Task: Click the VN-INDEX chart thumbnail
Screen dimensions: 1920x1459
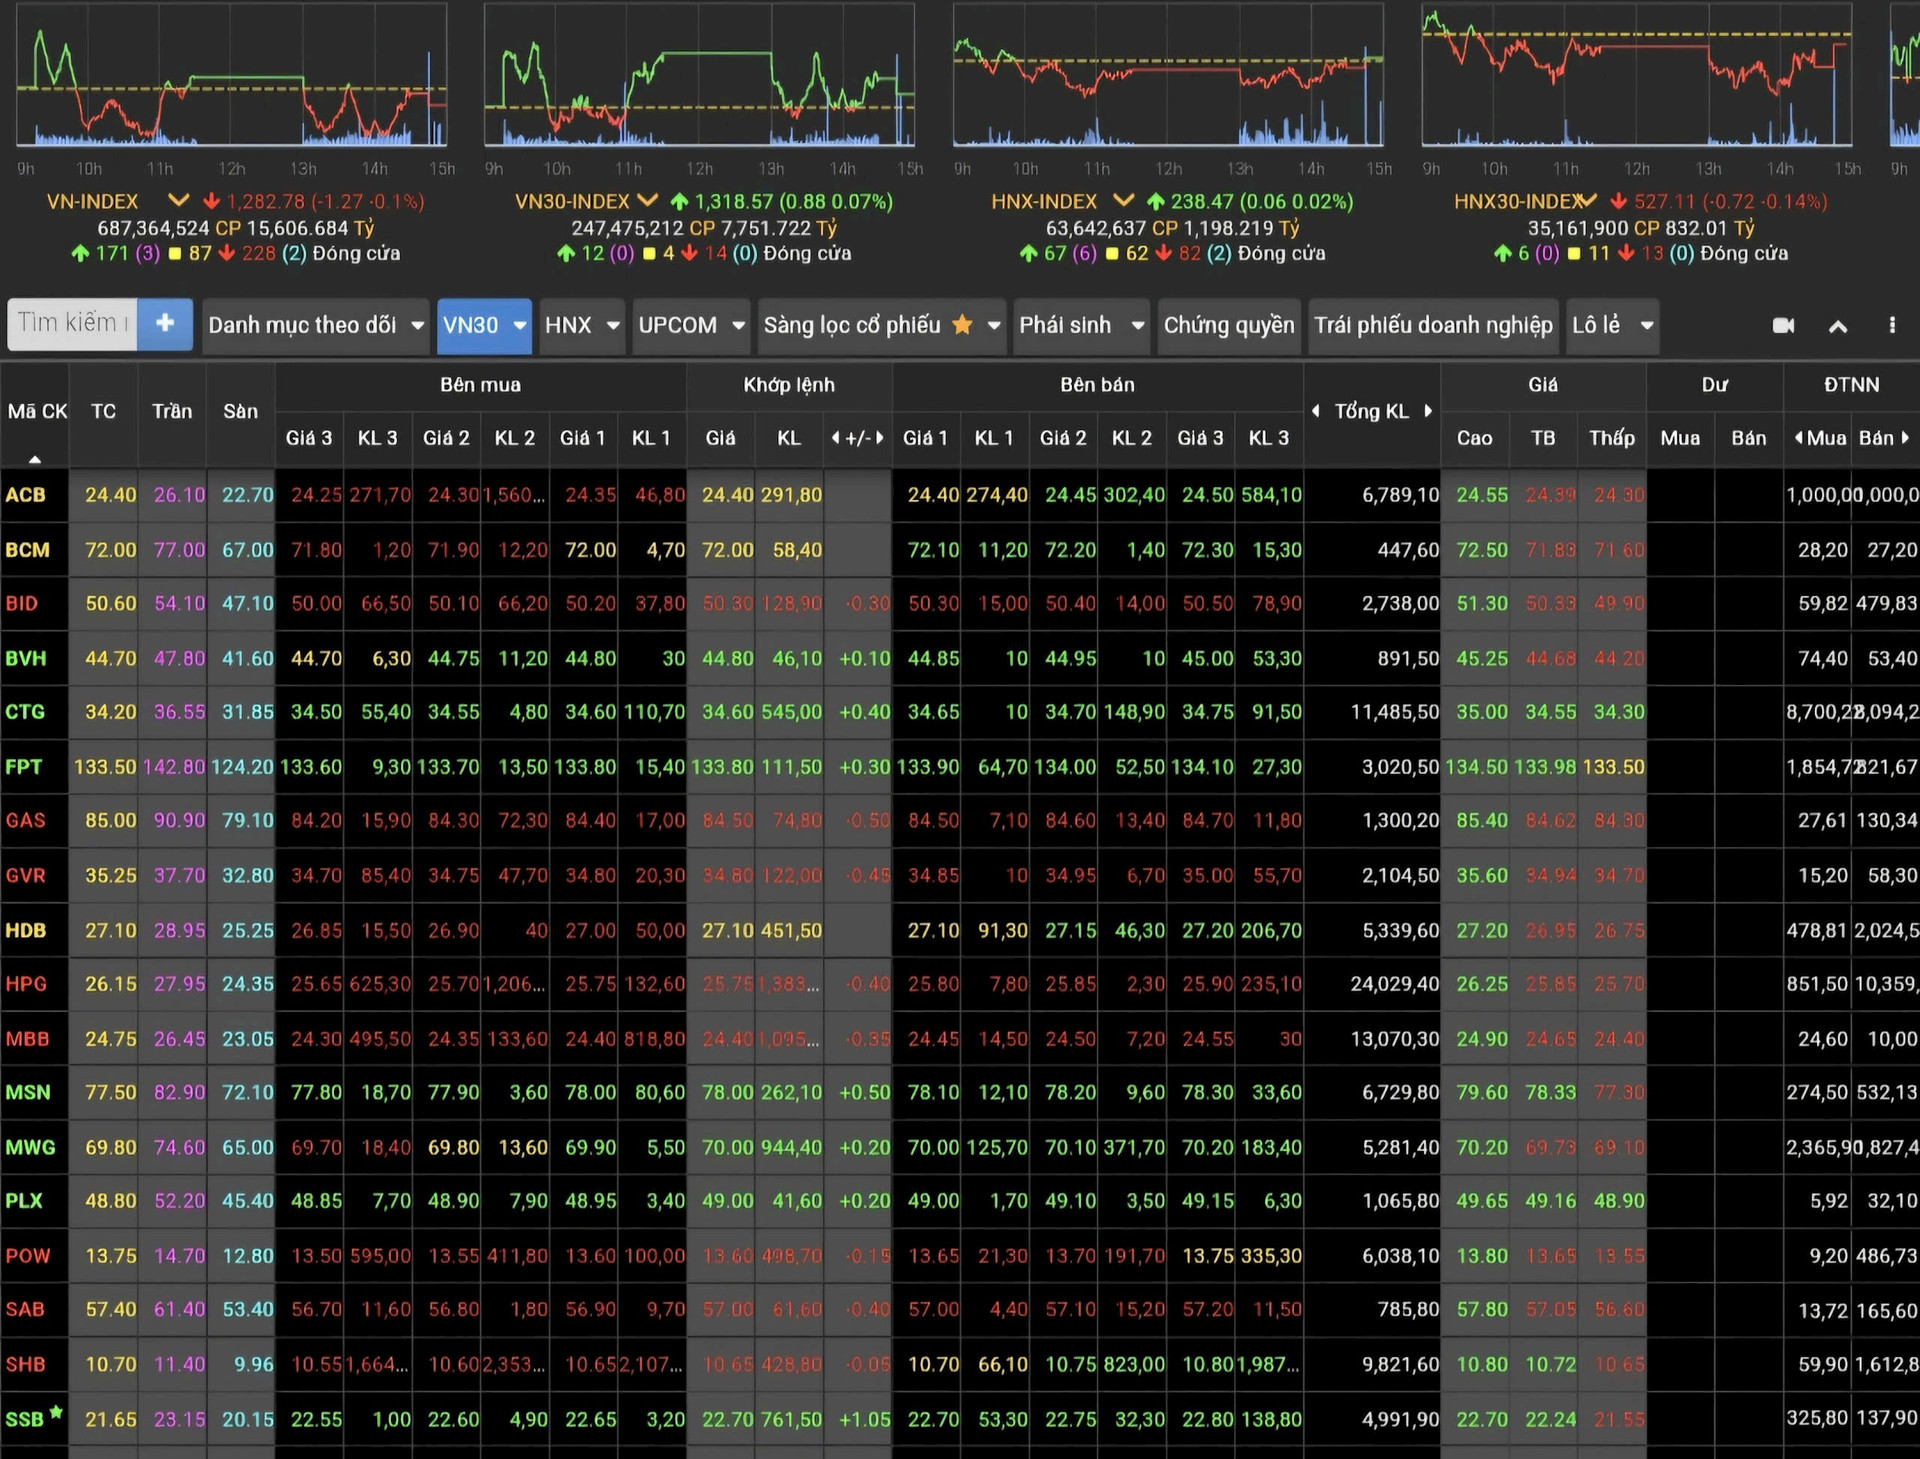Action: [x=231, y=76]
